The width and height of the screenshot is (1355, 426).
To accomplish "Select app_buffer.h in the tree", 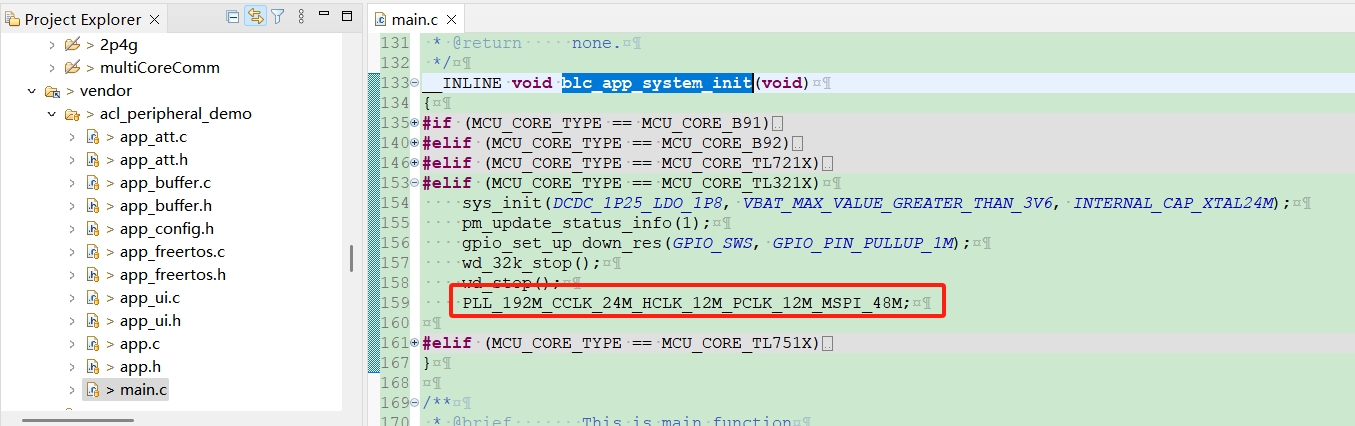I will 166,206.
